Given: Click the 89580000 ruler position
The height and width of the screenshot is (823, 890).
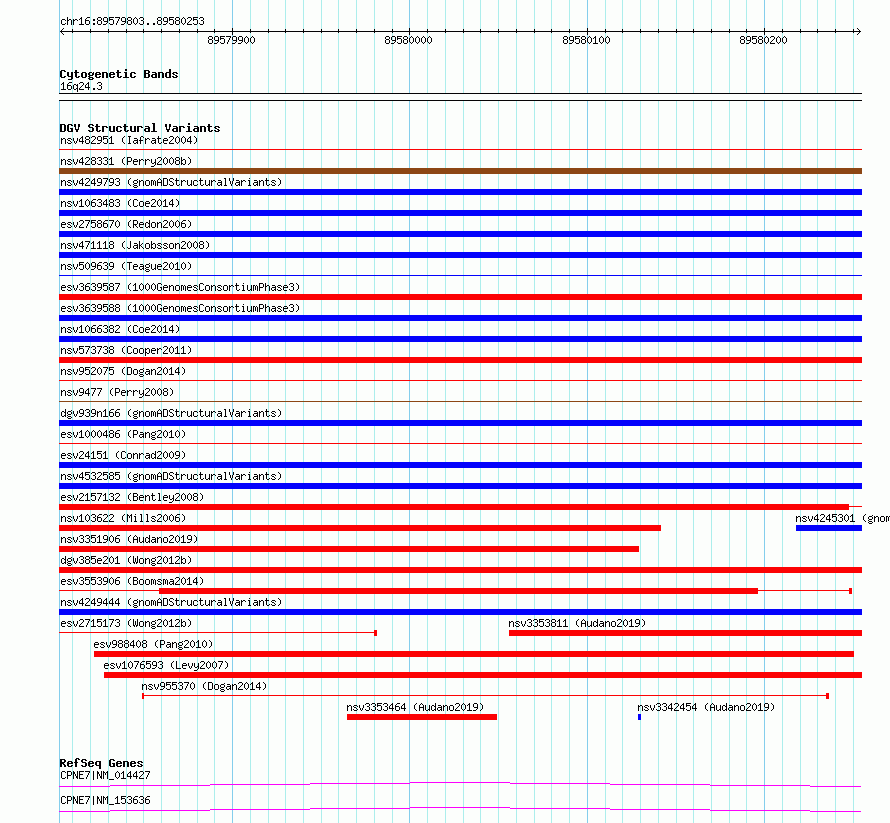Looking at the screenshot, I should coord(409,40).
